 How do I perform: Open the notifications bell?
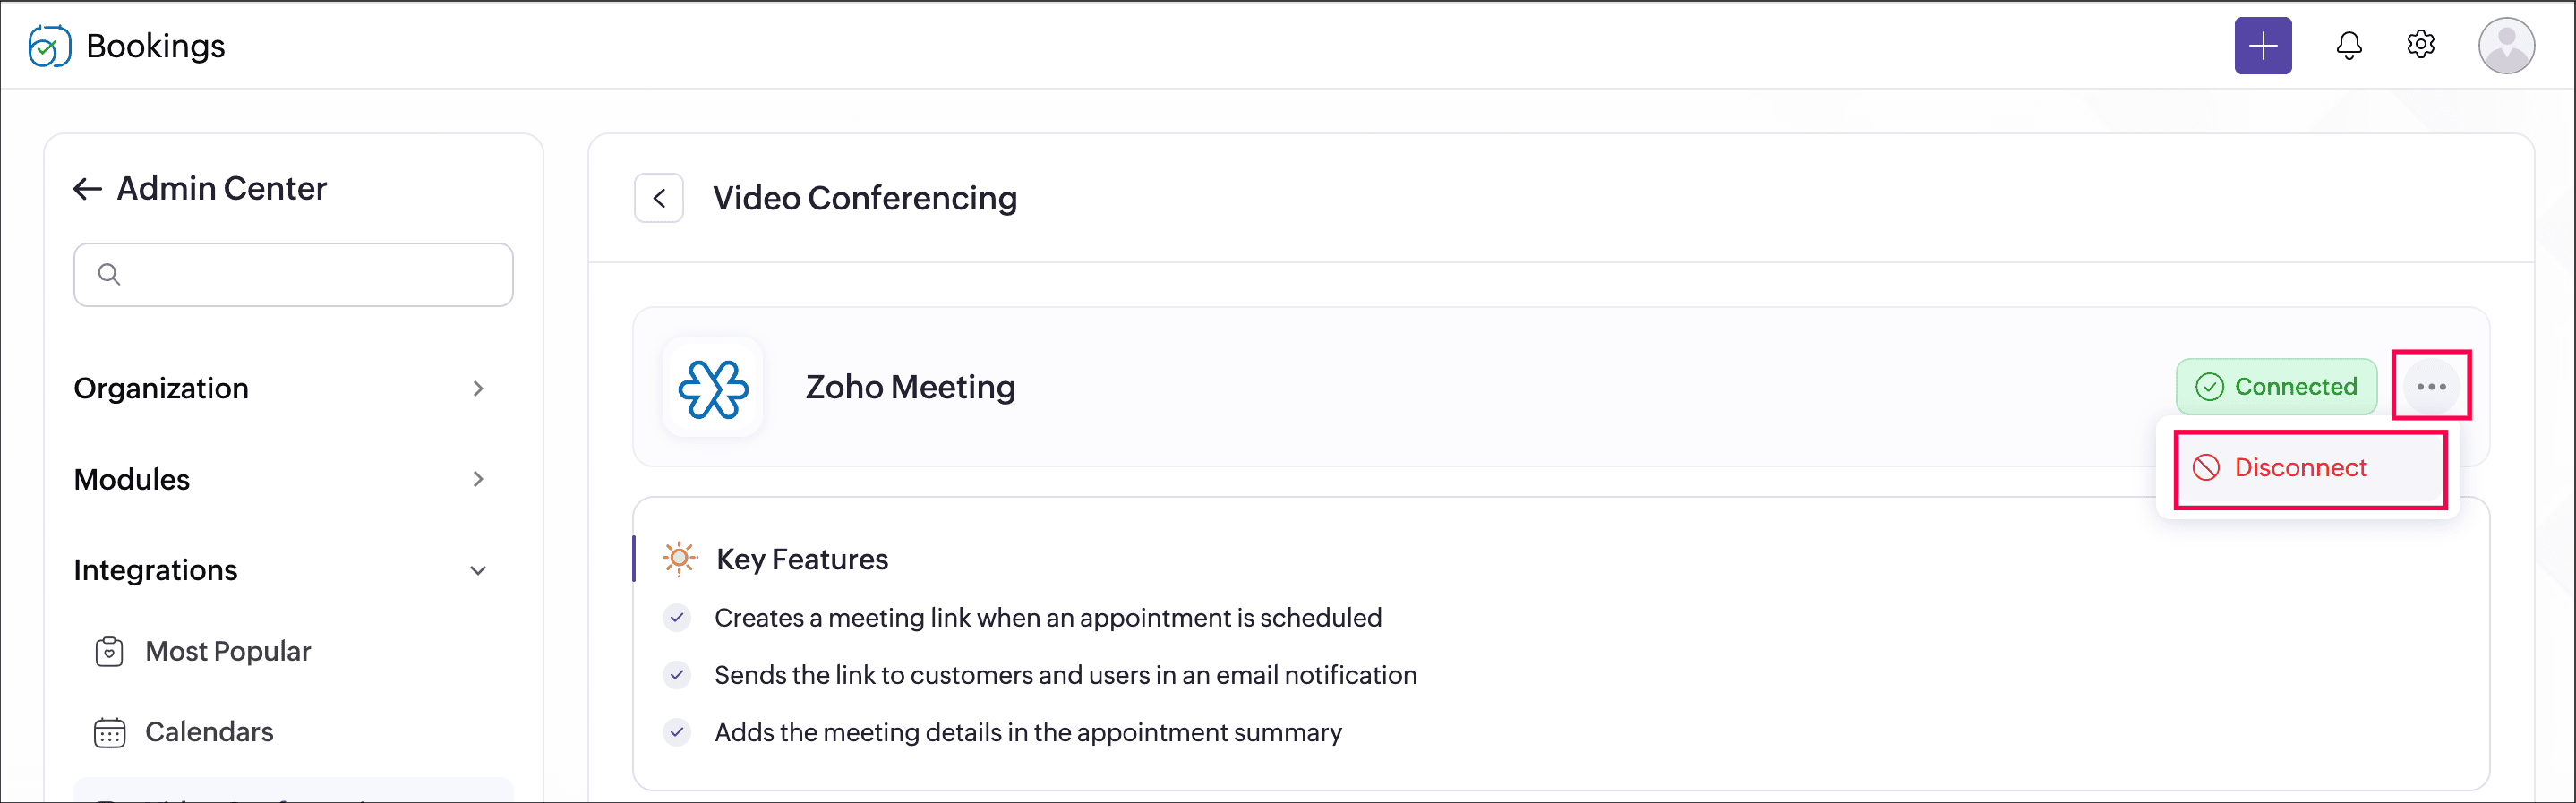[x=2348, y=46]
